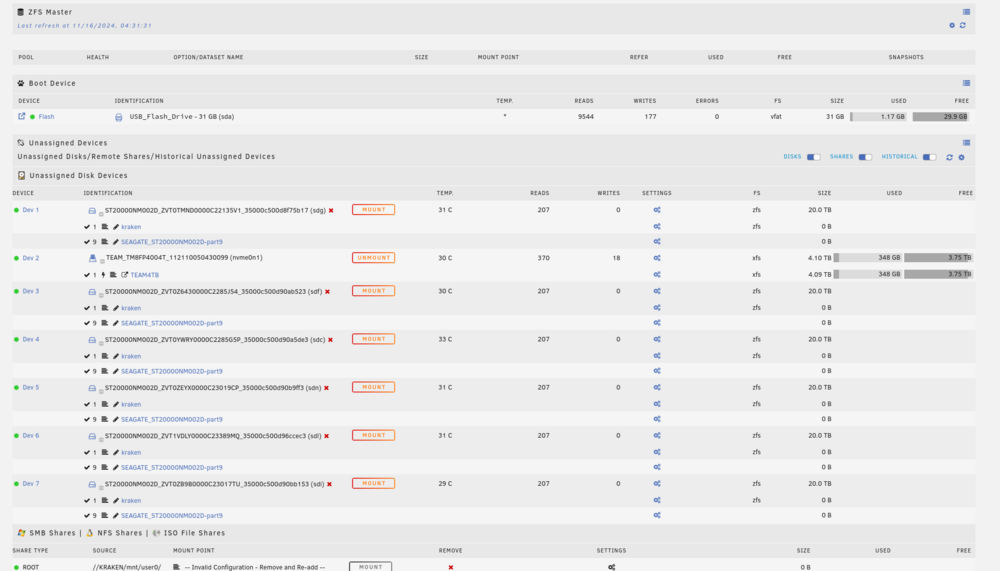Image resolution: width=1000 pixels, height=571 pixels.
Task: Click red X beside Dev 6 (sdl)
Action: coord(327,436)
